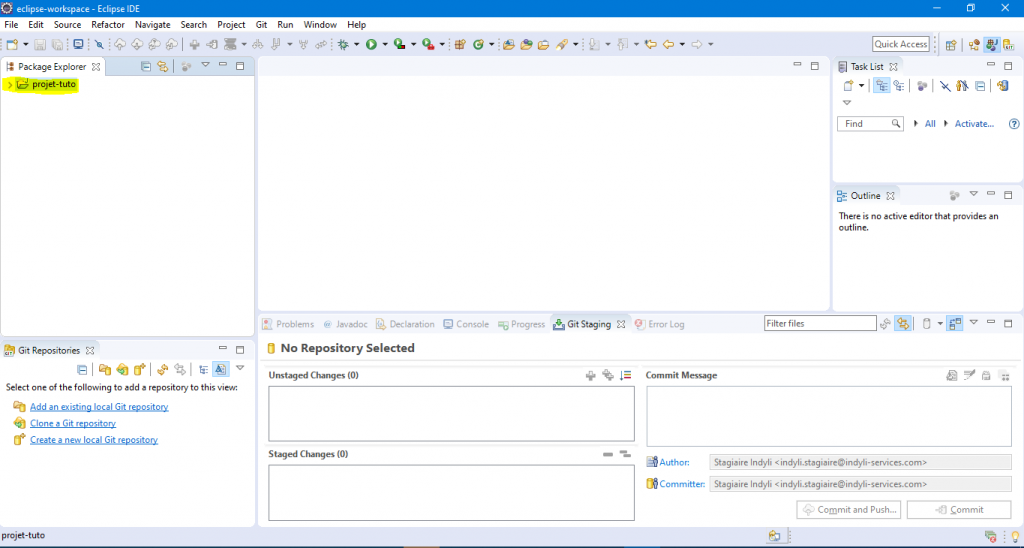1024x548 pixels.
Task: Open the New wizard dropdown arrow
Action: pos(25,44)
